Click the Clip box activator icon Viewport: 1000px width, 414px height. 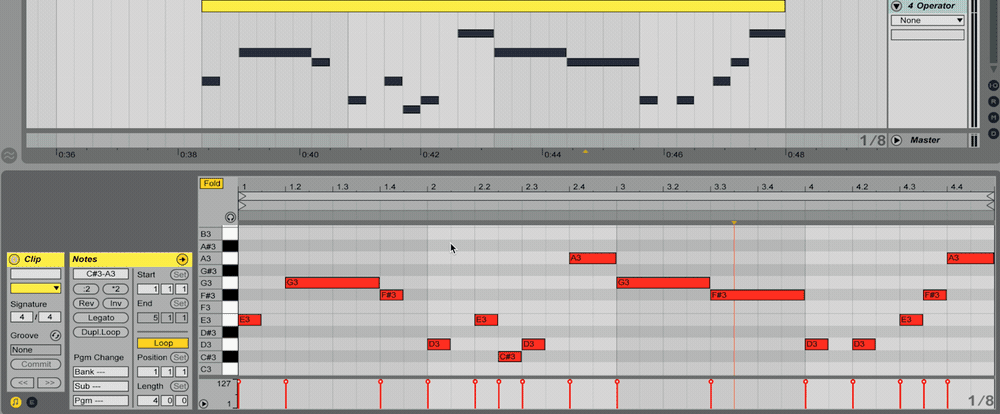point(15,260)
